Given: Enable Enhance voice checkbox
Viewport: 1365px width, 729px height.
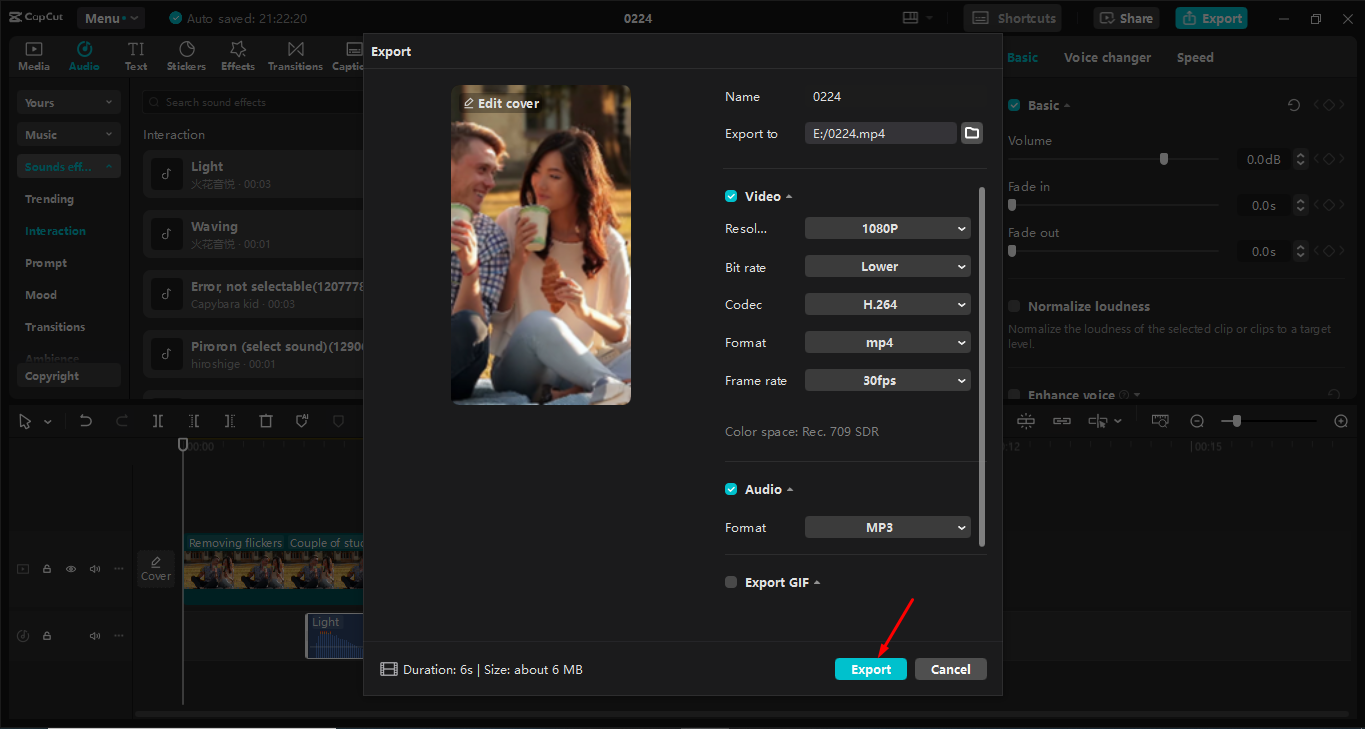Looking at the screenshot, I should tap(1014, 395).
